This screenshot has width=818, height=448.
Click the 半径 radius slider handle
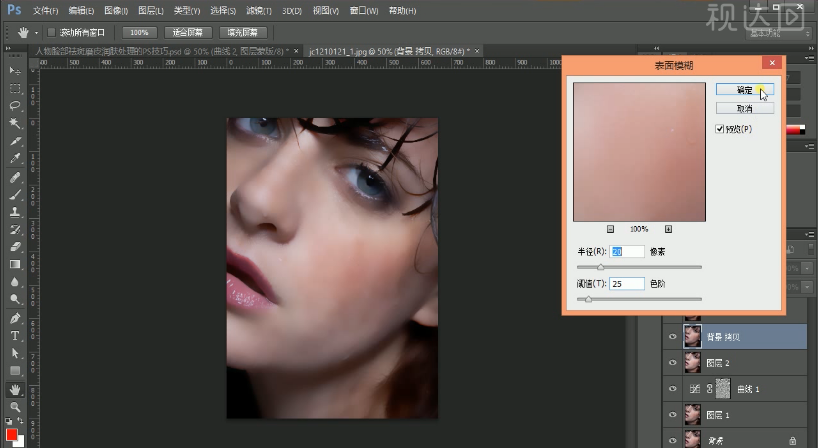click(x=600, y=267)
